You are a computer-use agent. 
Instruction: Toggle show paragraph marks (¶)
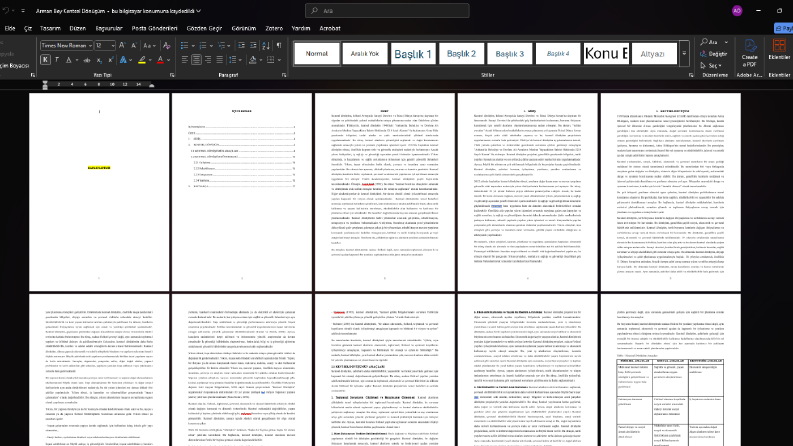(279, 46)
